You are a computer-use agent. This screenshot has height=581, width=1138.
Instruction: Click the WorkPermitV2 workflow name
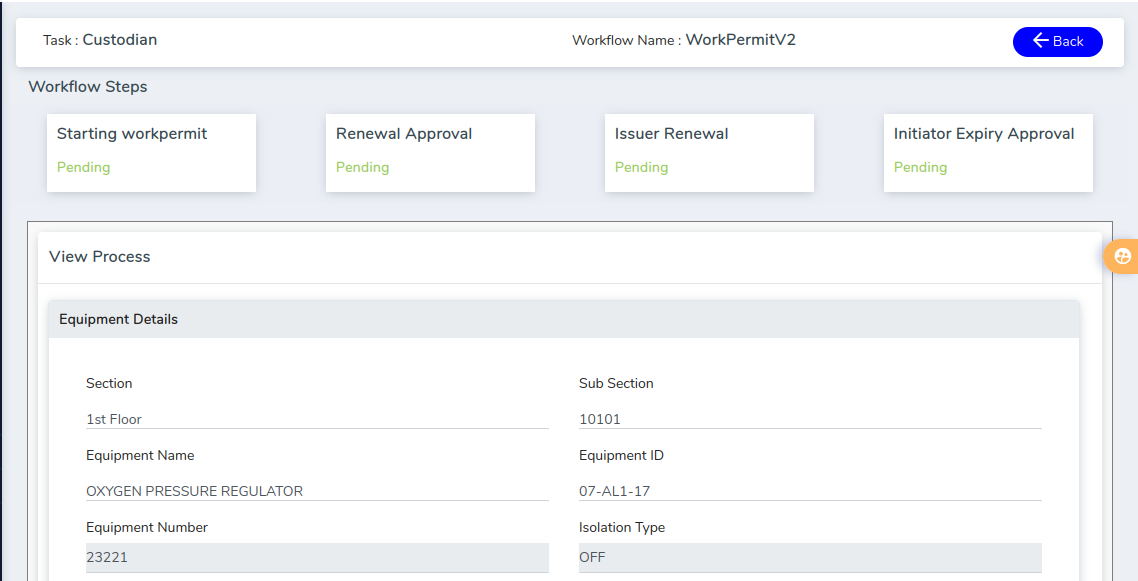pos(740,40)
